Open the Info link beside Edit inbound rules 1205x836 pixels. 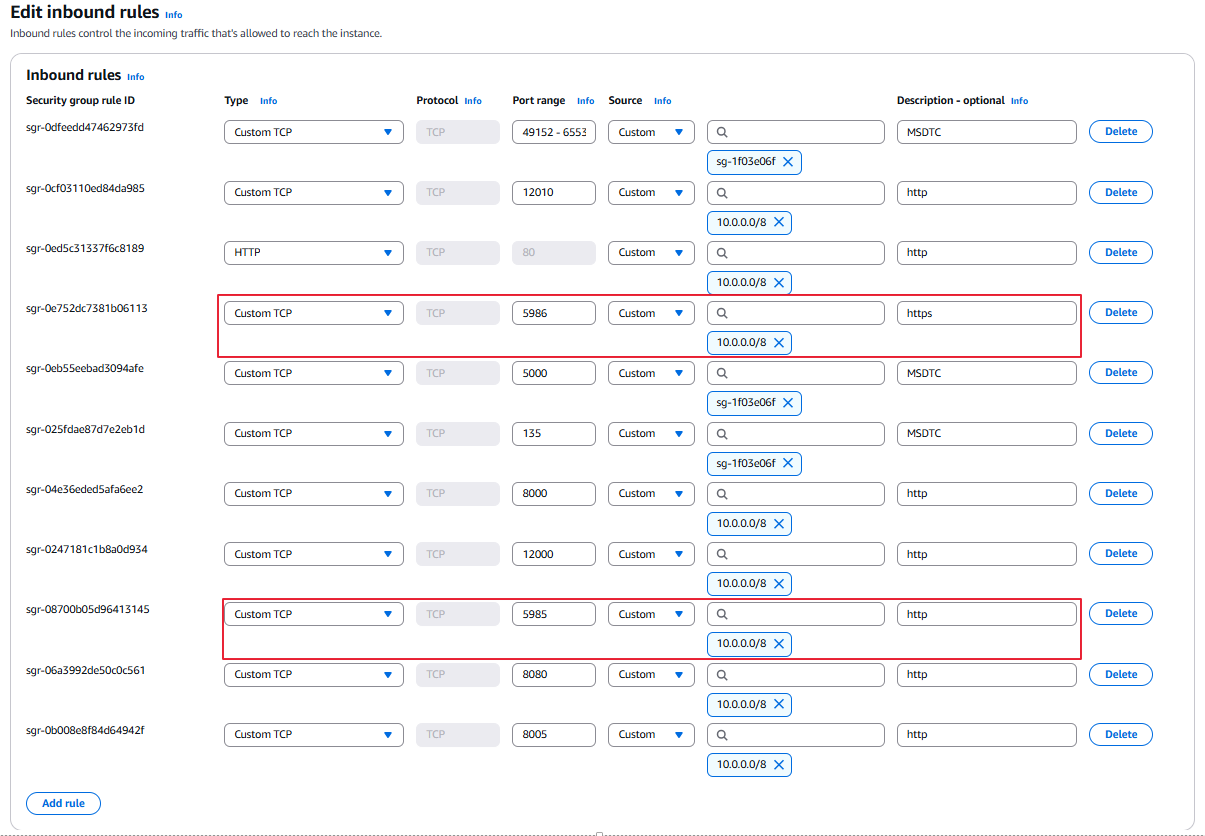pyautogui.click(x=174, y=15)
